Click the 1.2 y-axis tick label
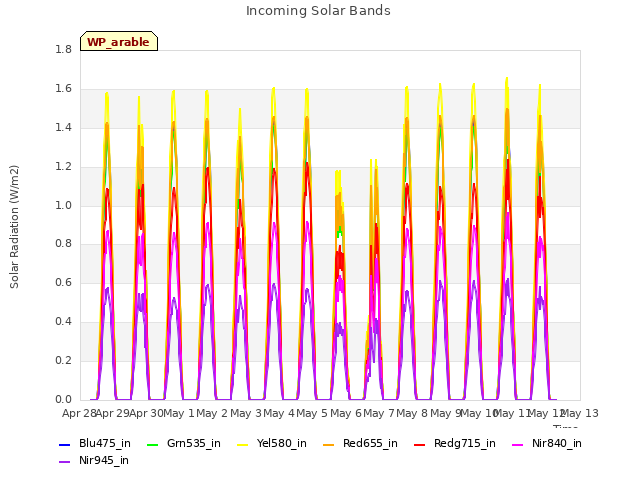 pyautogui.click(x=63, y=167)
